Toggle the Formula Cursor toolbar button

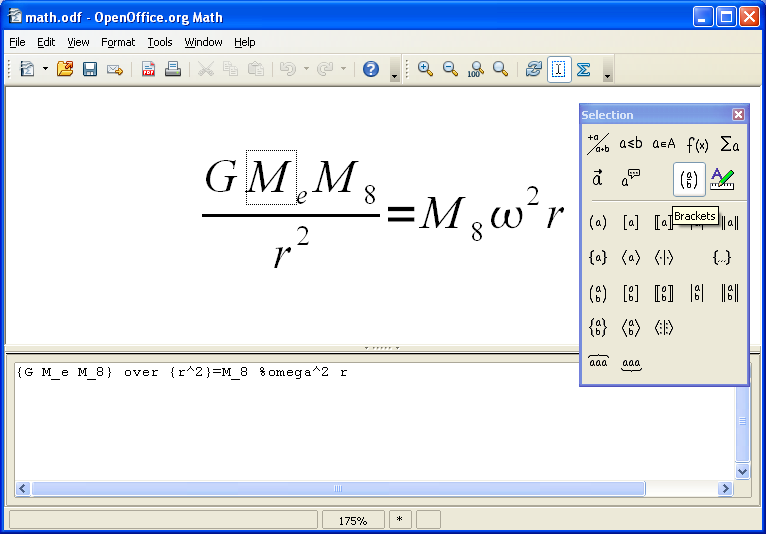tap(558, 69)
